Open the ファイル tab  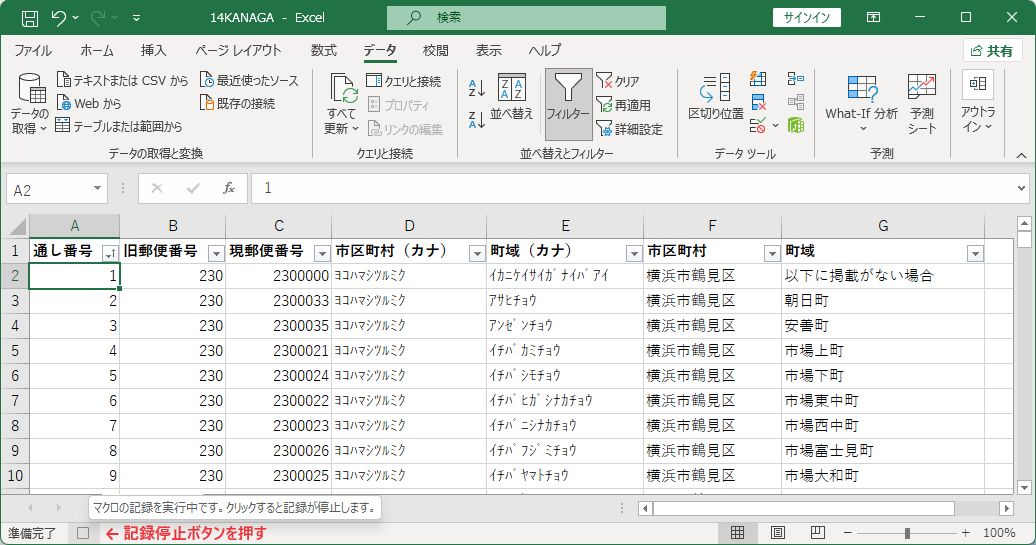click(x=33, y=50)
